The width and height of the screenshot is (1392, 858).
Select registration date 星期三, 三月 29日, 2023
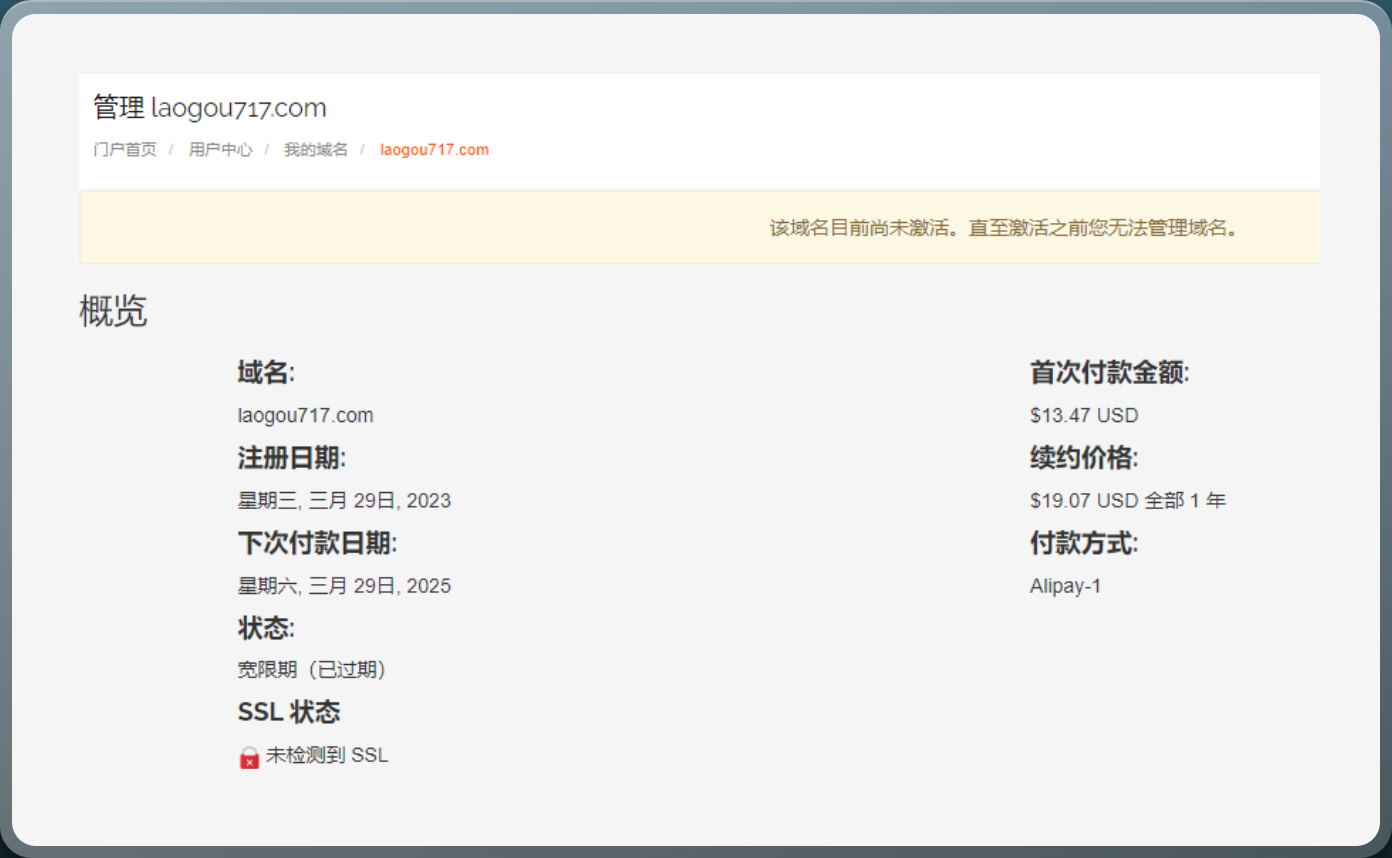pyautogui.click(x=344, y=500)
